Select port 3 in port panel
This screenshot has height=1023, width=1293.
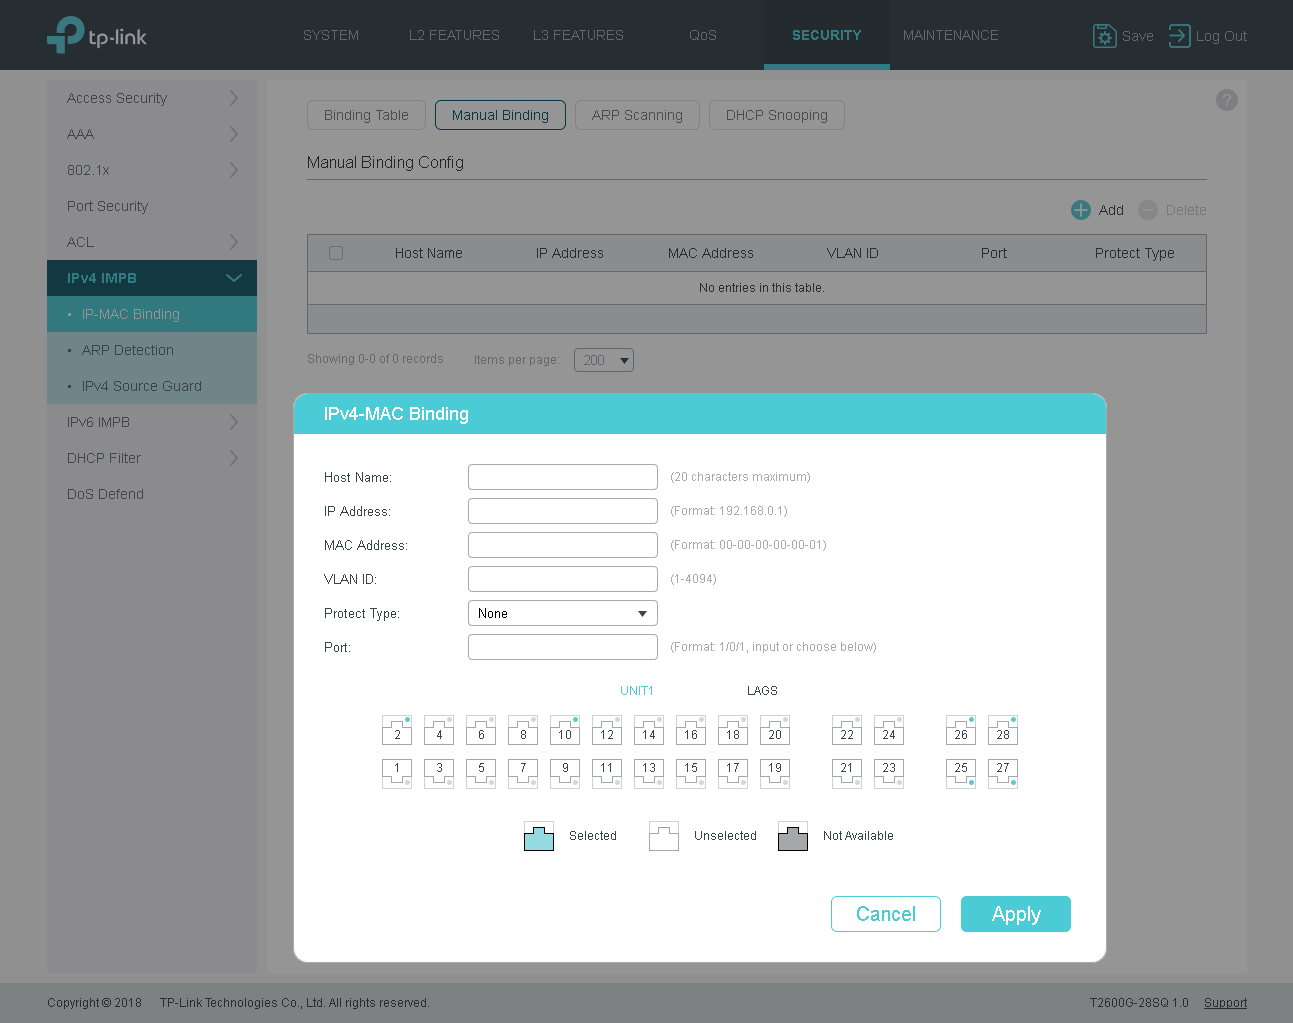tap(439, 773)
